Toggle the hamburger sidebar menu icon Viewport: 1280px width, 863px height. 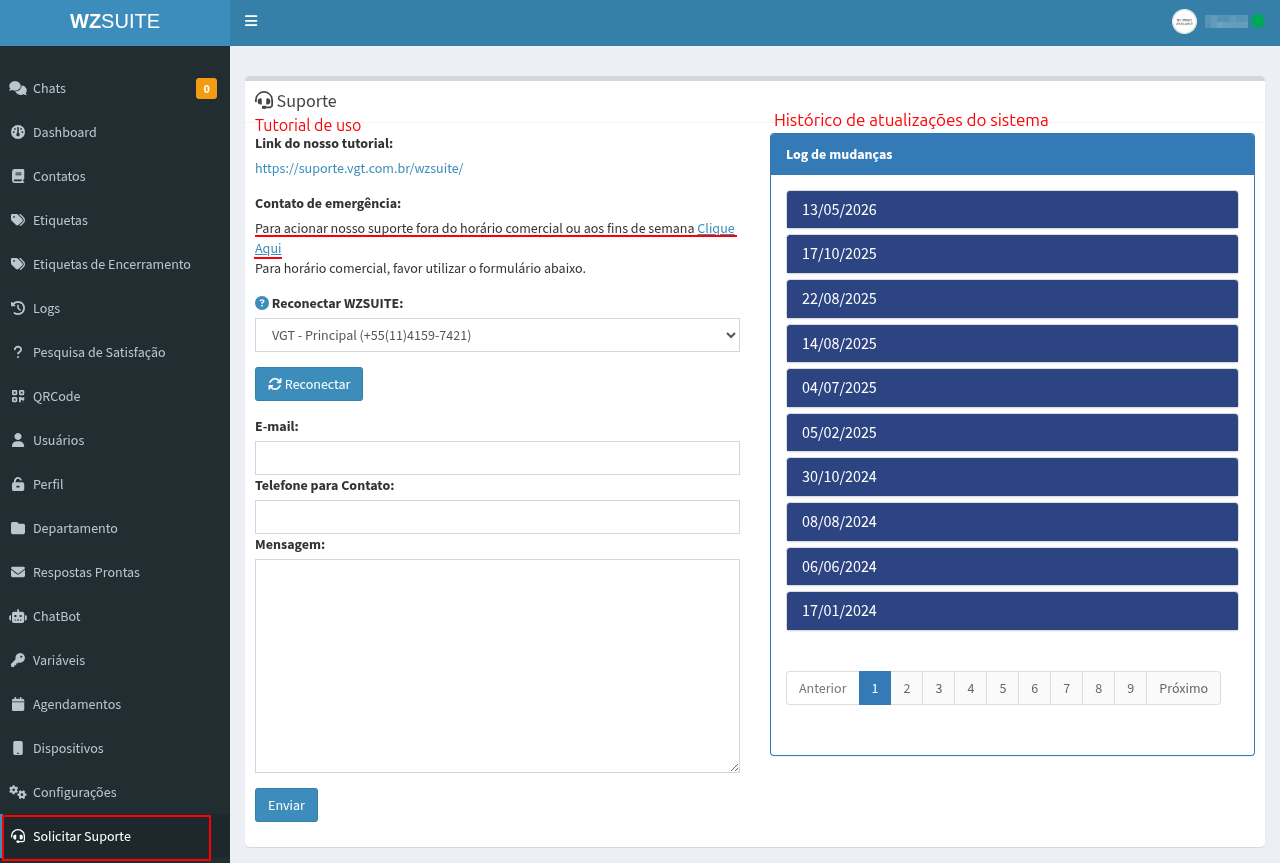[251, 21]
